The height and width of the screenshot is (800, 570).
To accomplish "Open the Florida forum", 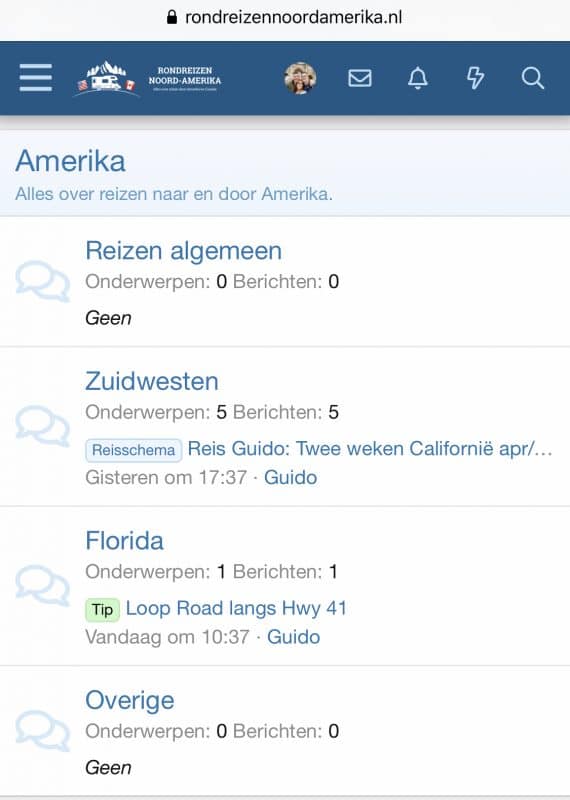I will click(124, 541).
